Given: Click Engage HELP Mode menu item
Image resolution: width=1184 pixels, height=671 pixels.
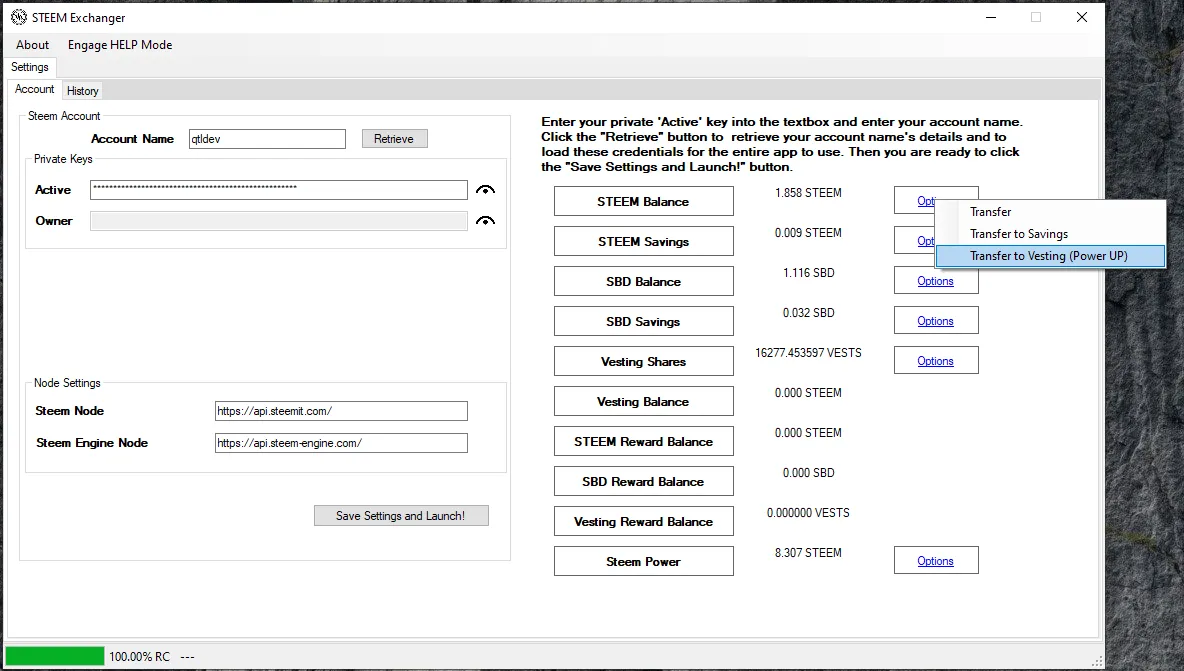Looking at the screenshot, I should coord(120,45).
